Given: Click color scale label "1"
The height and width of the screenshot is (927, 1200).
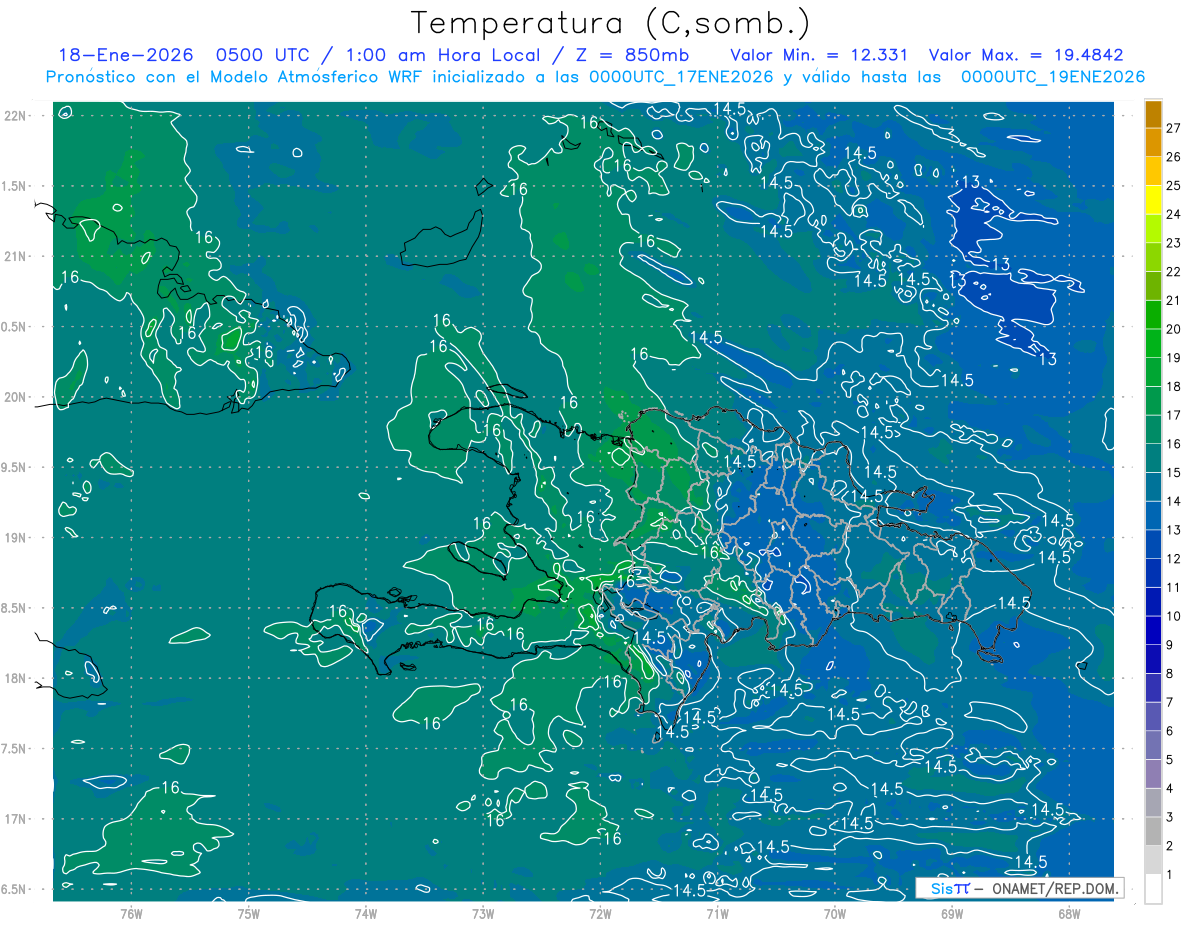Looking at the screenshot, I should (1170, 875).
